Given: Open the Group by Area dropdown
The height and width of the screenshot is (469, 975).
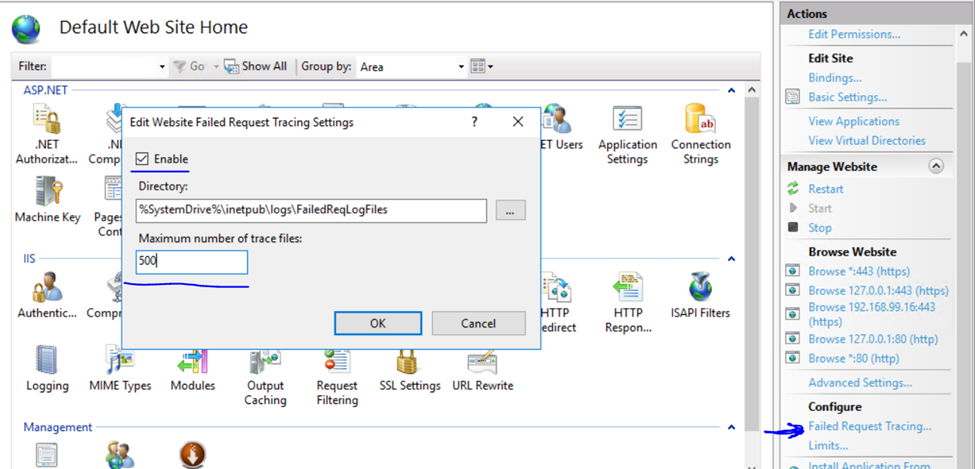Looking at the screenshot, I should click(461, 67).
